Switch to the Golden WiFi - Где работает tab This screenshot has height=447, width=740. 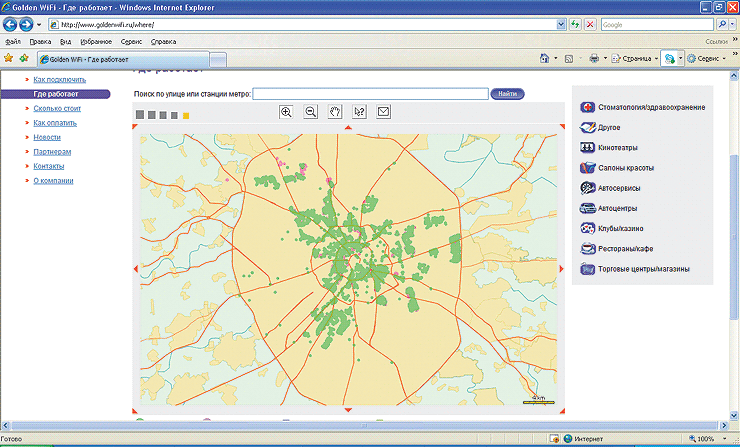pos(124,59)
